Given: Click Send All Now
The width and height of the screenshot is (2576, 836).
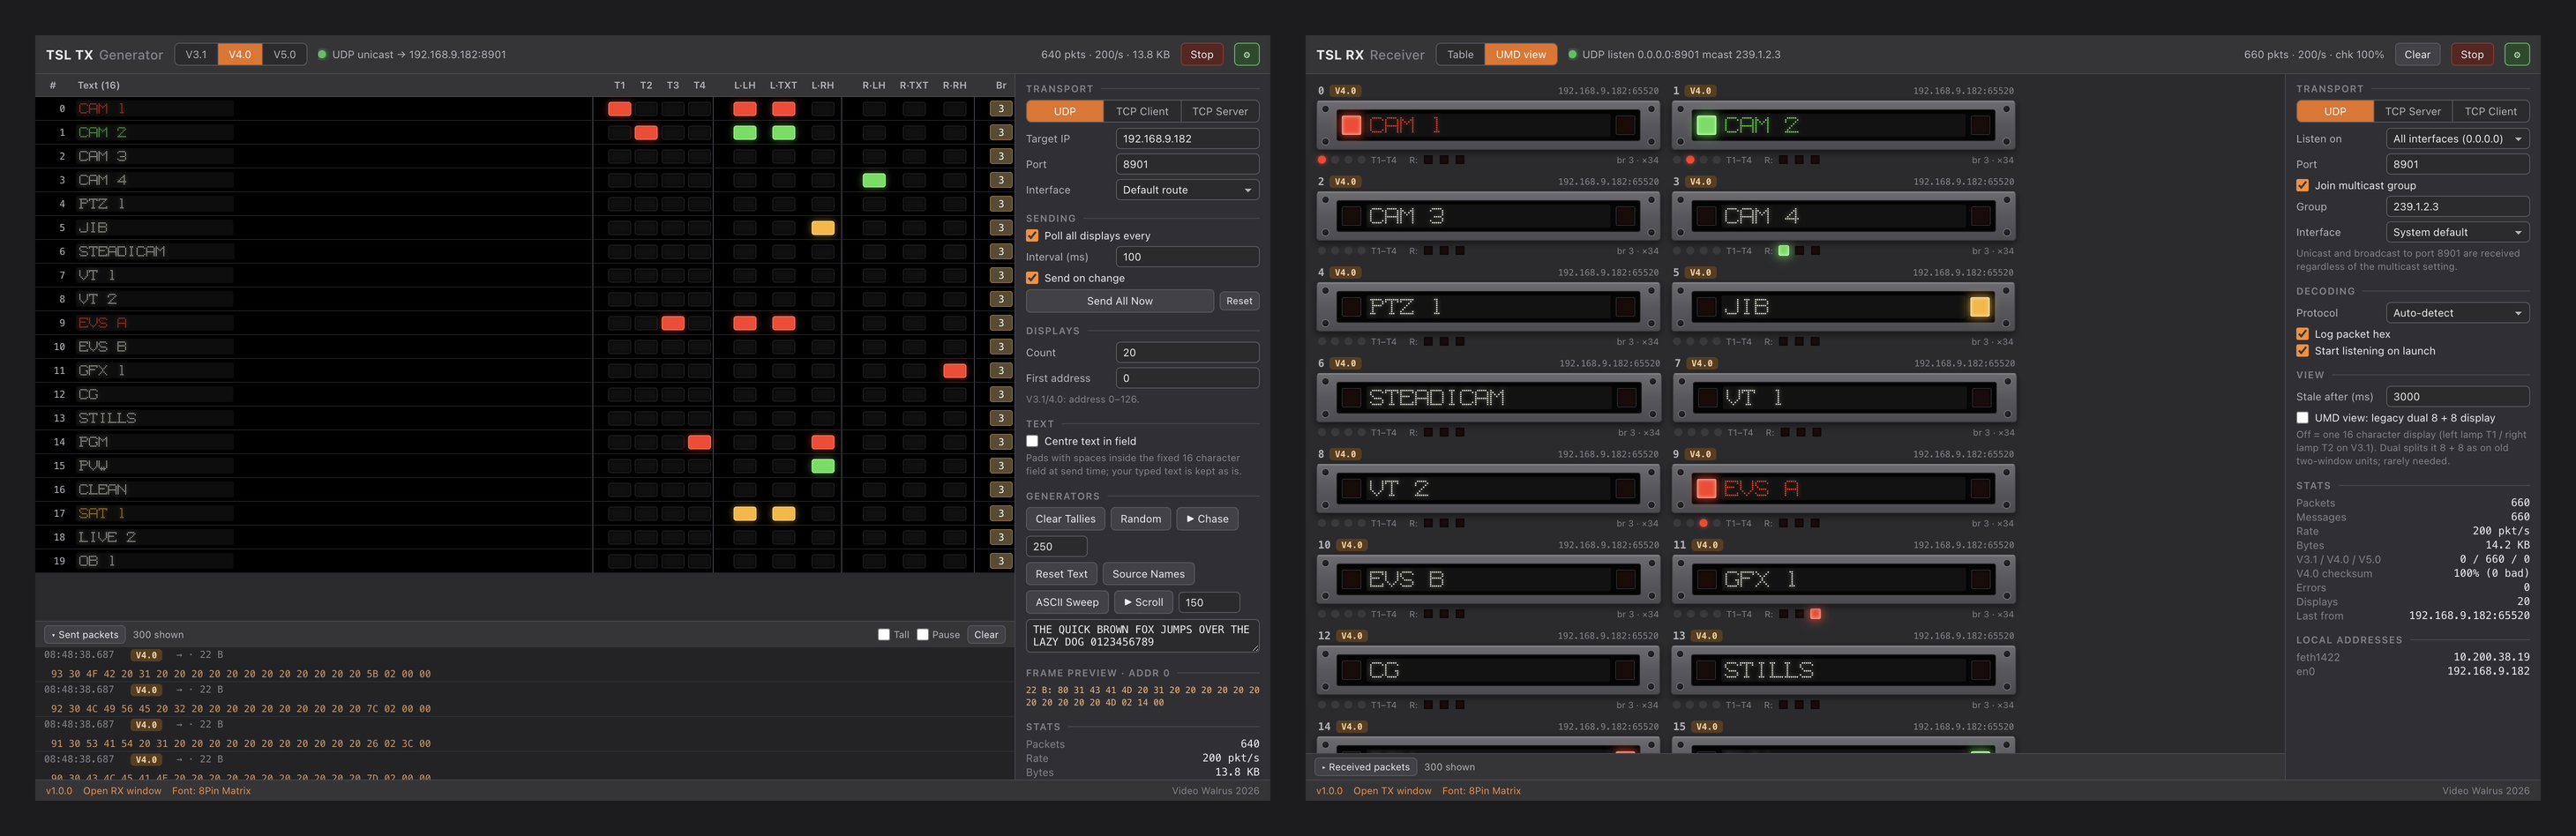Looking at the screenshot, I should 1119,301.
